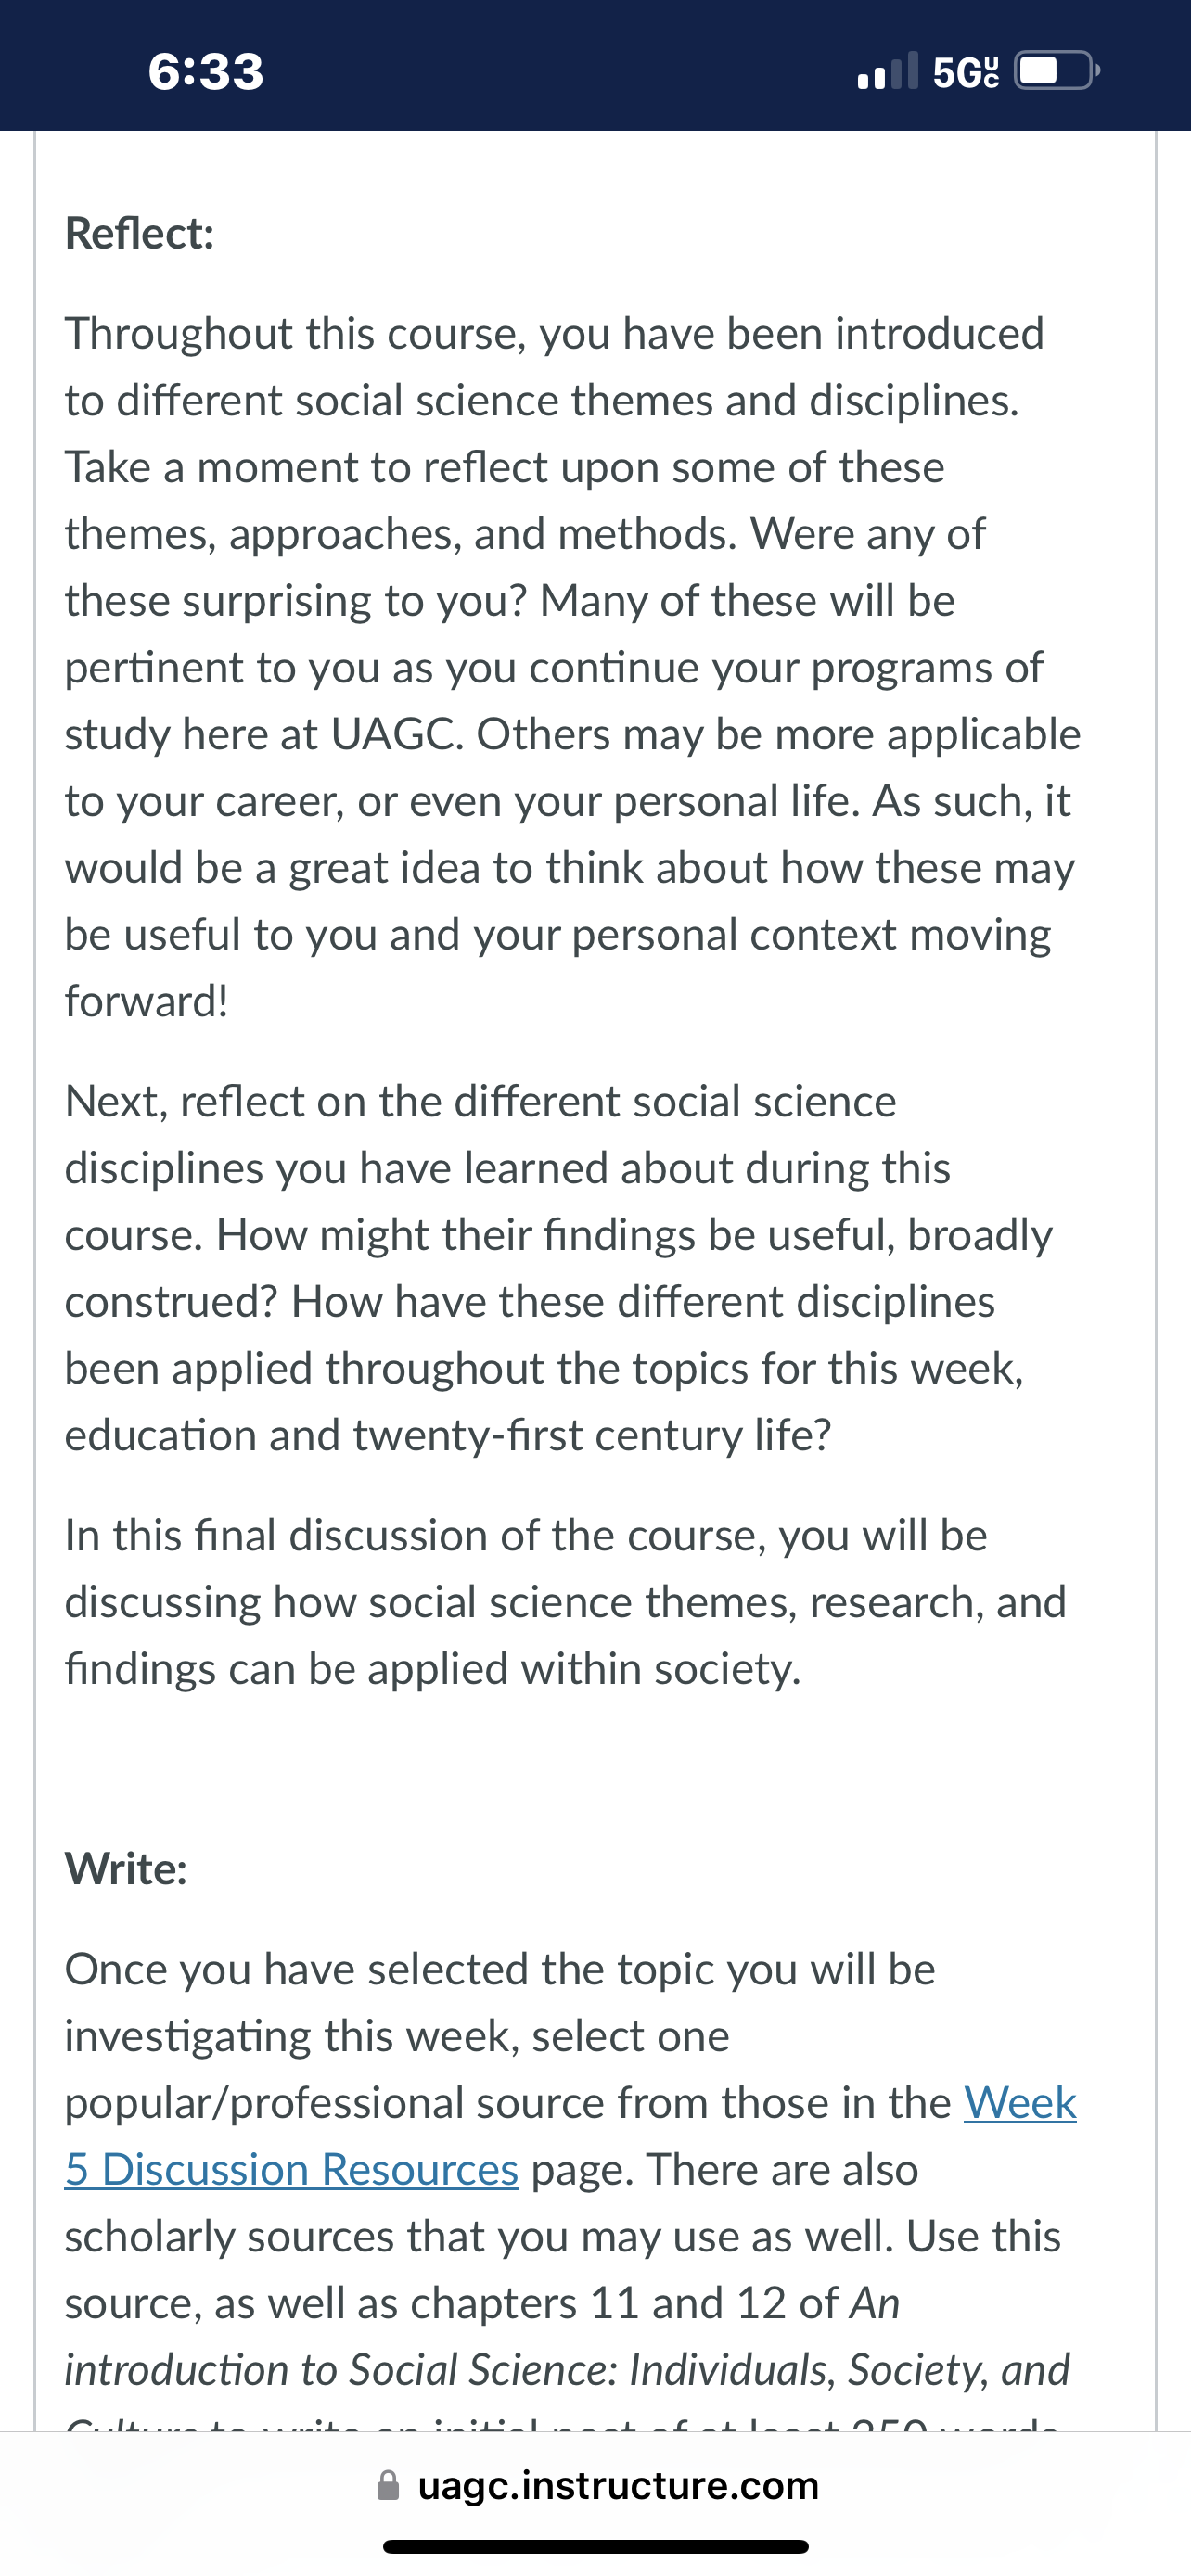Tap the Write: heading
Viewport: 1191px width, 2576px height.
pyautogui.click(x=126, y=1868)
